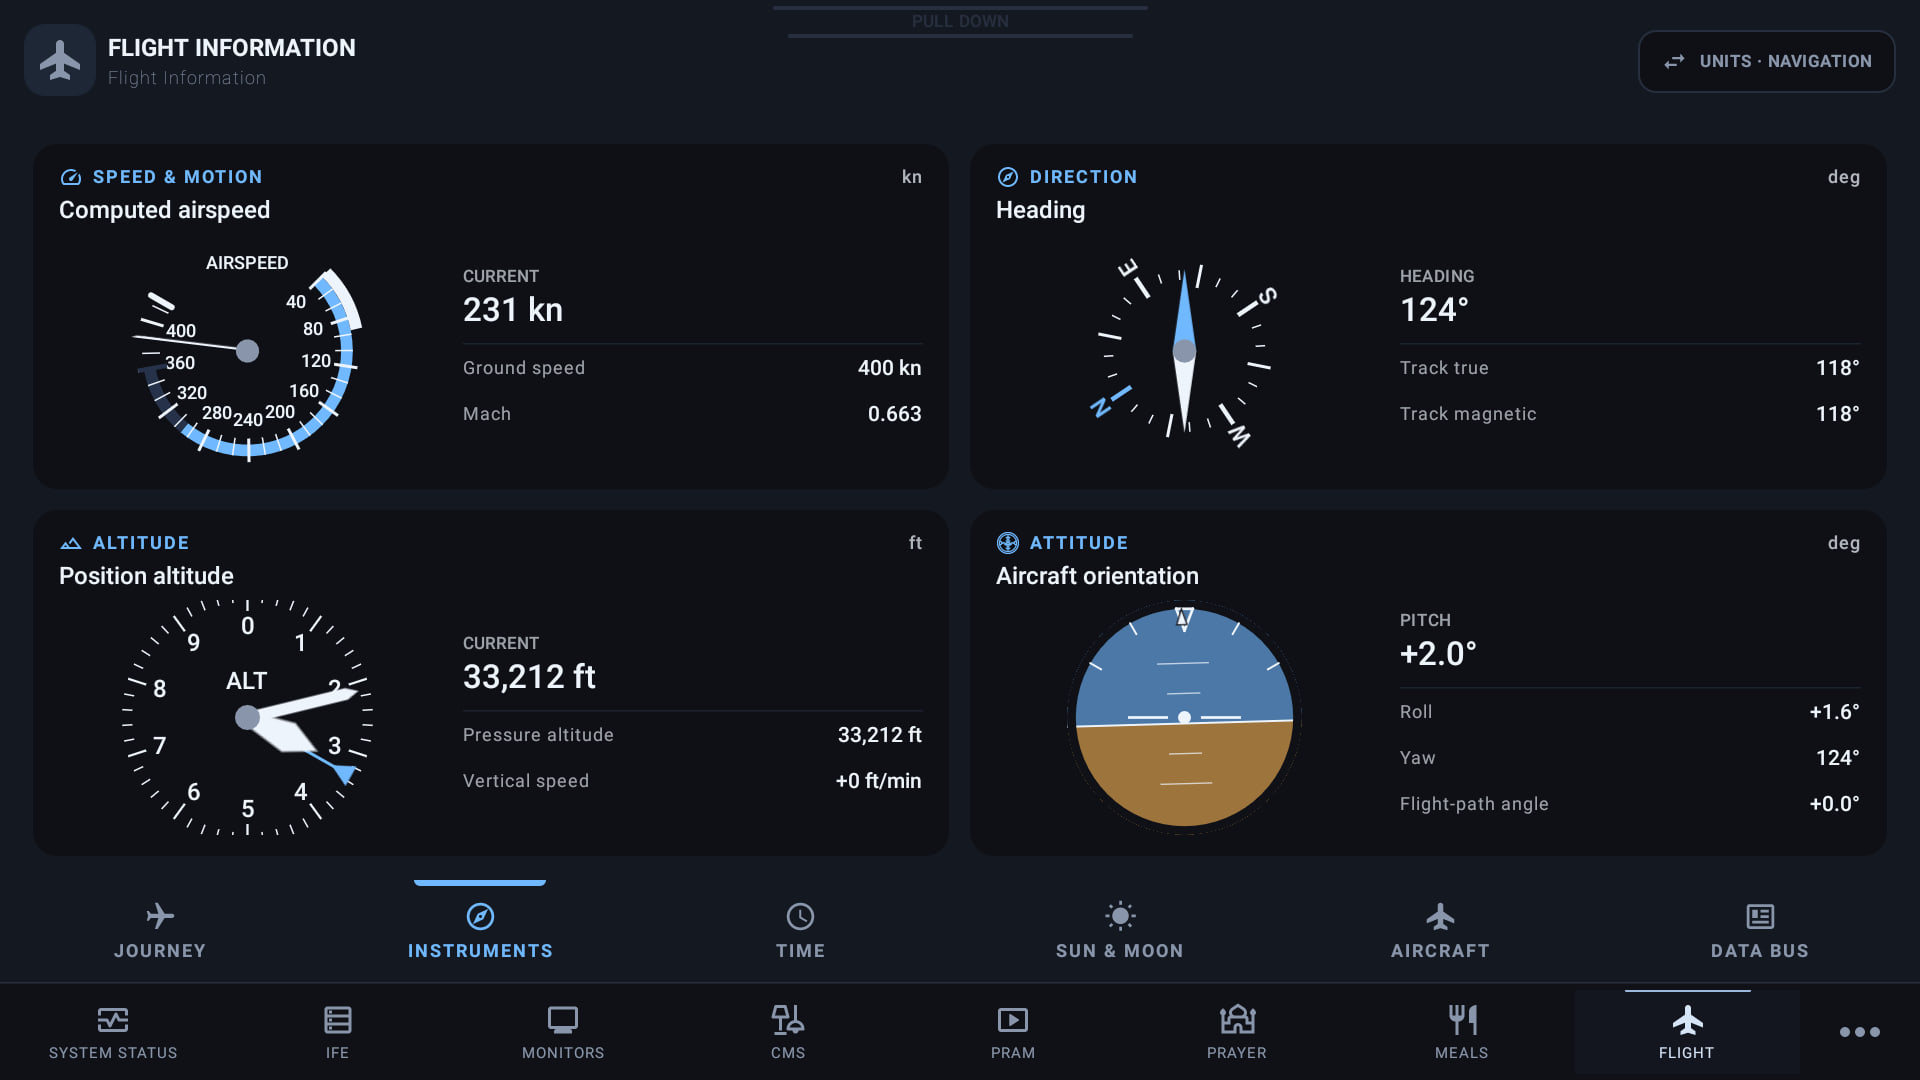
Task: Open the Journey airplane tab
Action: tap(160, 931)
